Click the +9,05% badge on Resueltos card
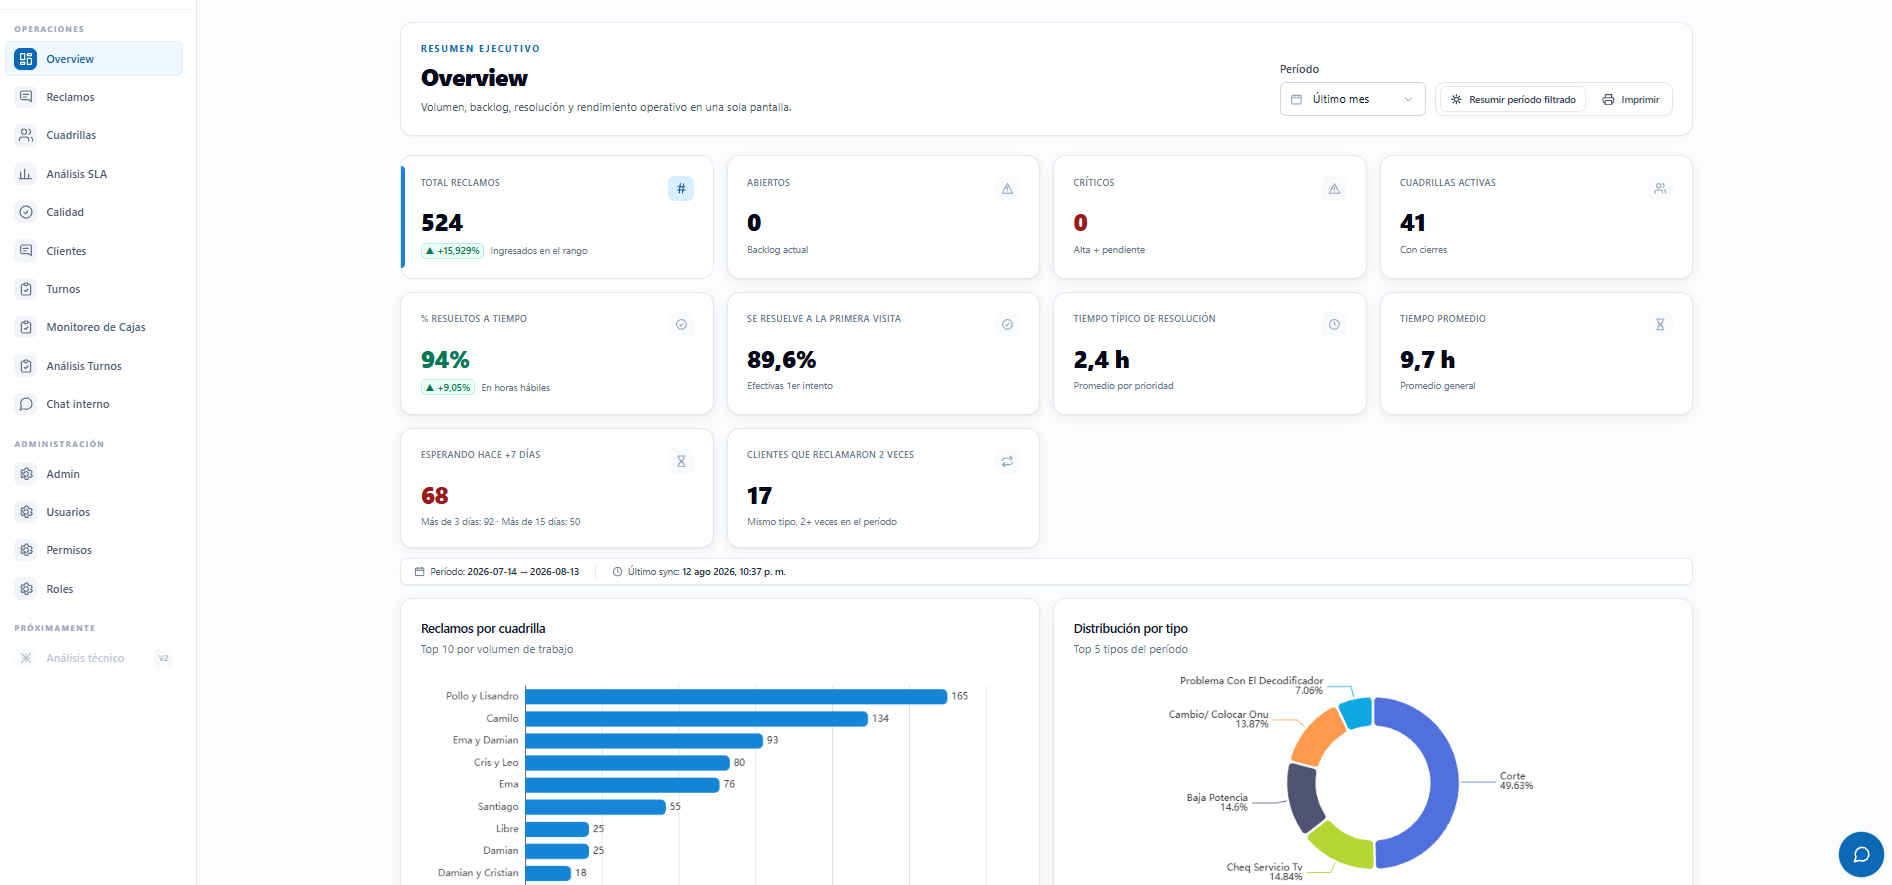1892x885 pixels. 448,388
